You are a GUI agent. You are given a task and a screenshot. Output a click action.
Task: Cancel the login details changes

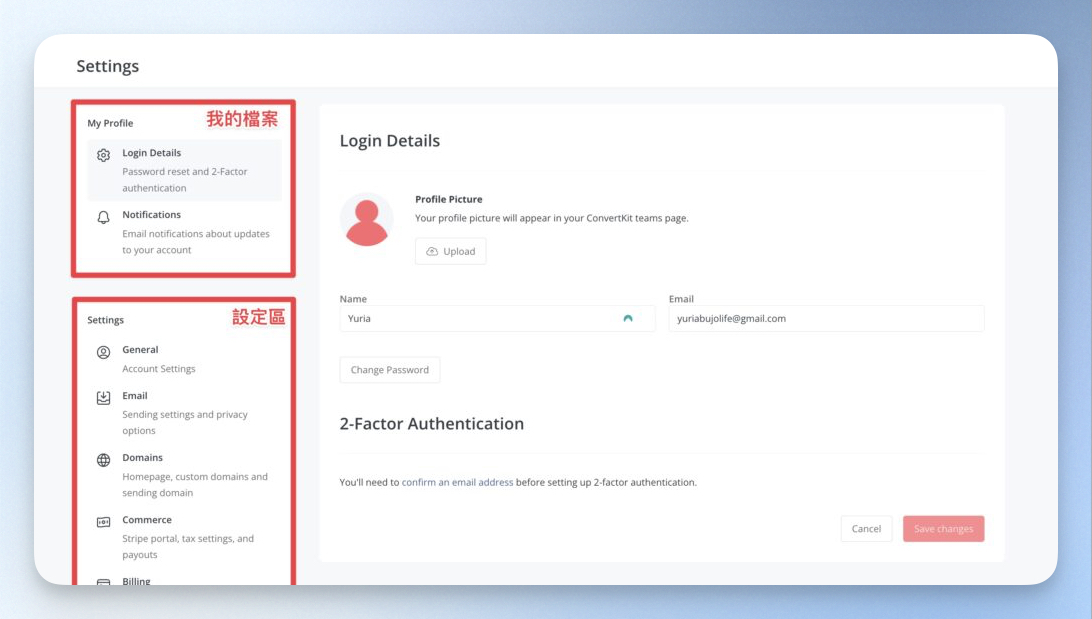tap(866, 528)
